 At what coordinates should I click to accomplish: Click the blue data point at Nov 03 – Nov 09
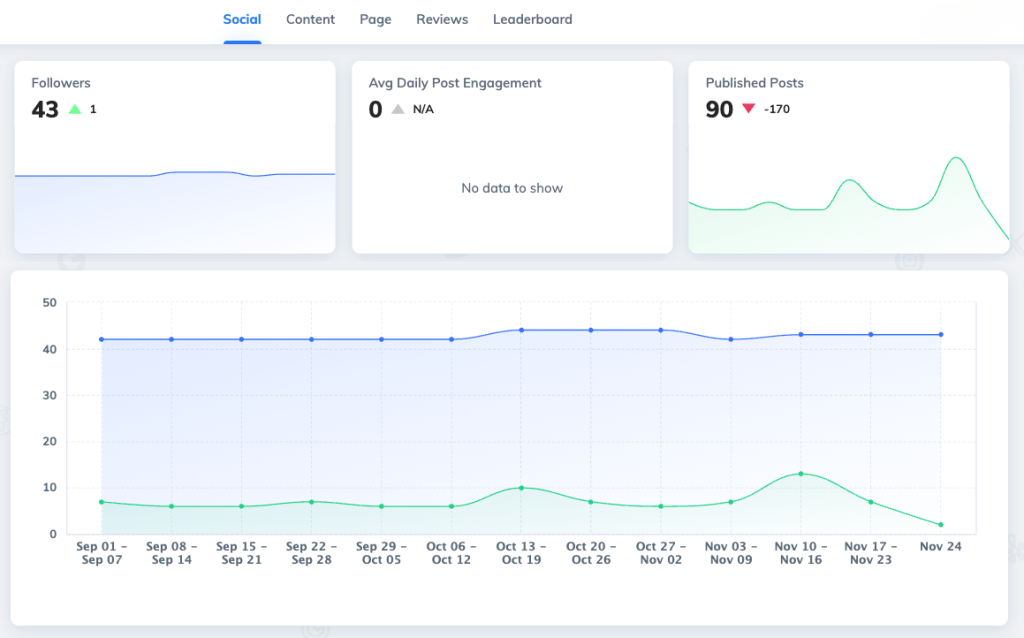click(x=731, y=339)
